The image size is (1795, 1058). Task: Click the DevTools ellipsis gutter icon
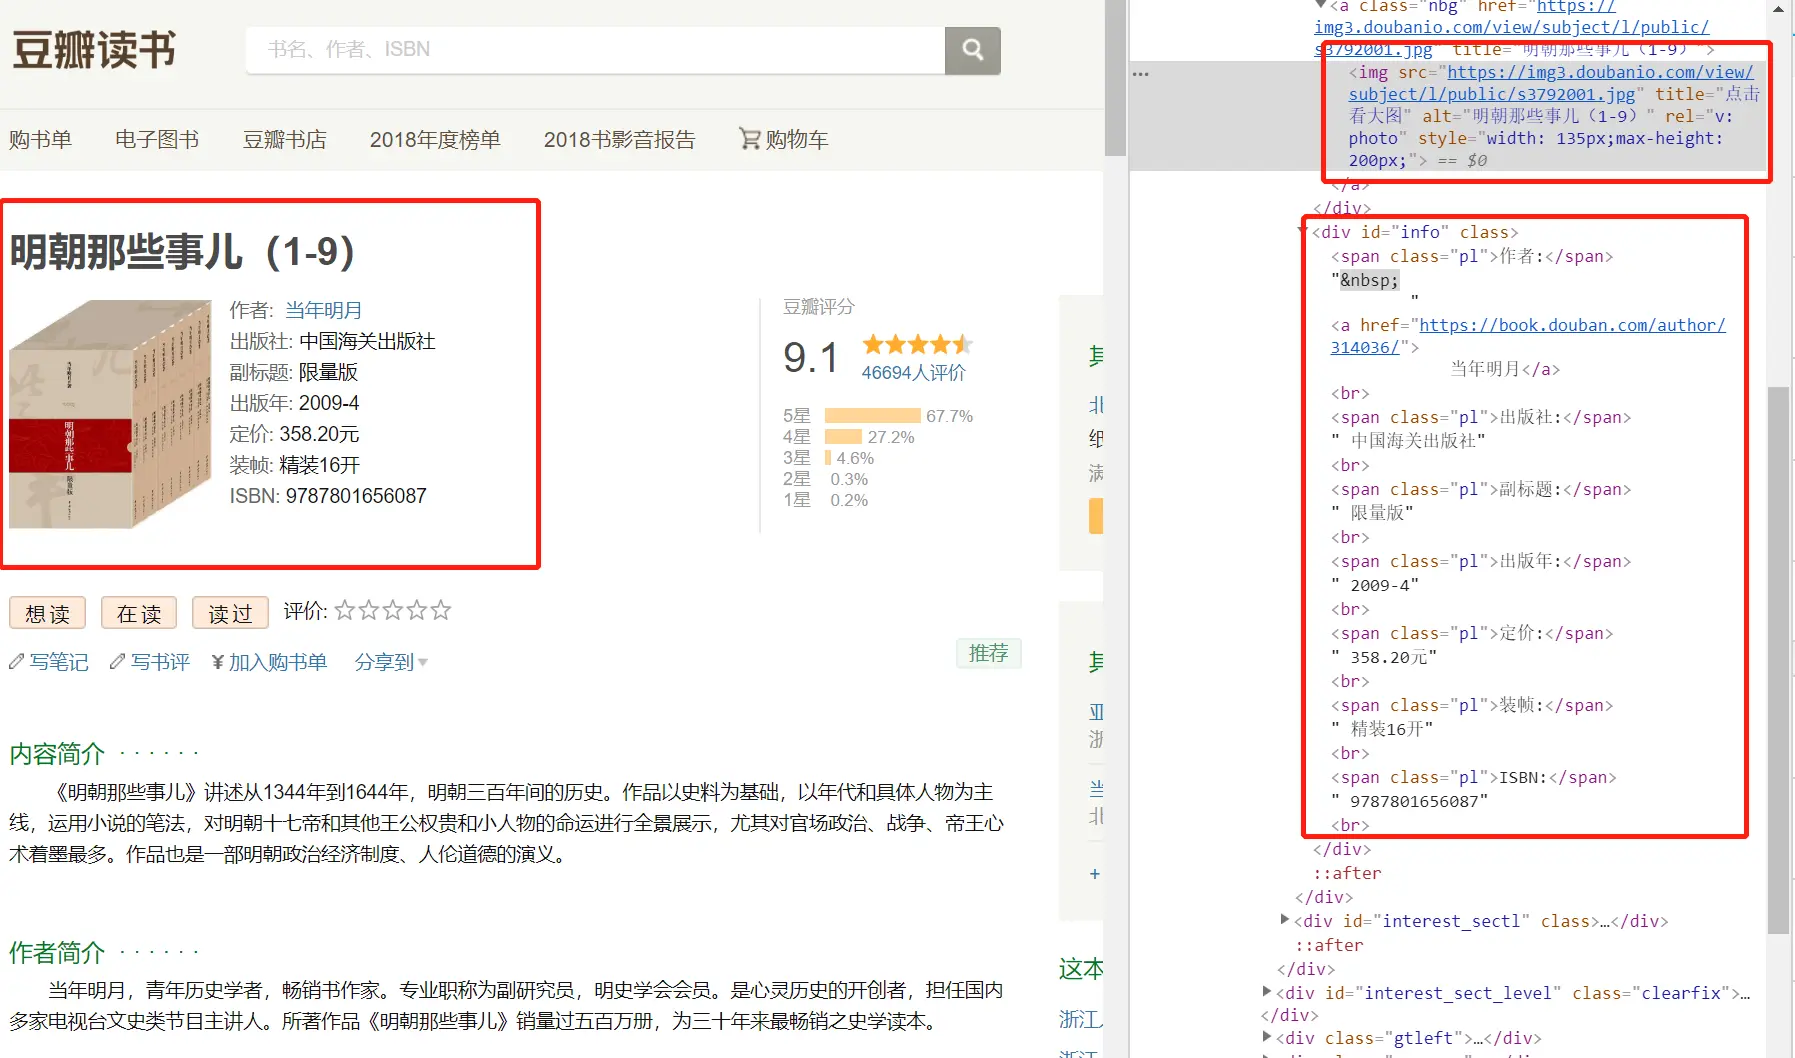[x=1141, y=74]
